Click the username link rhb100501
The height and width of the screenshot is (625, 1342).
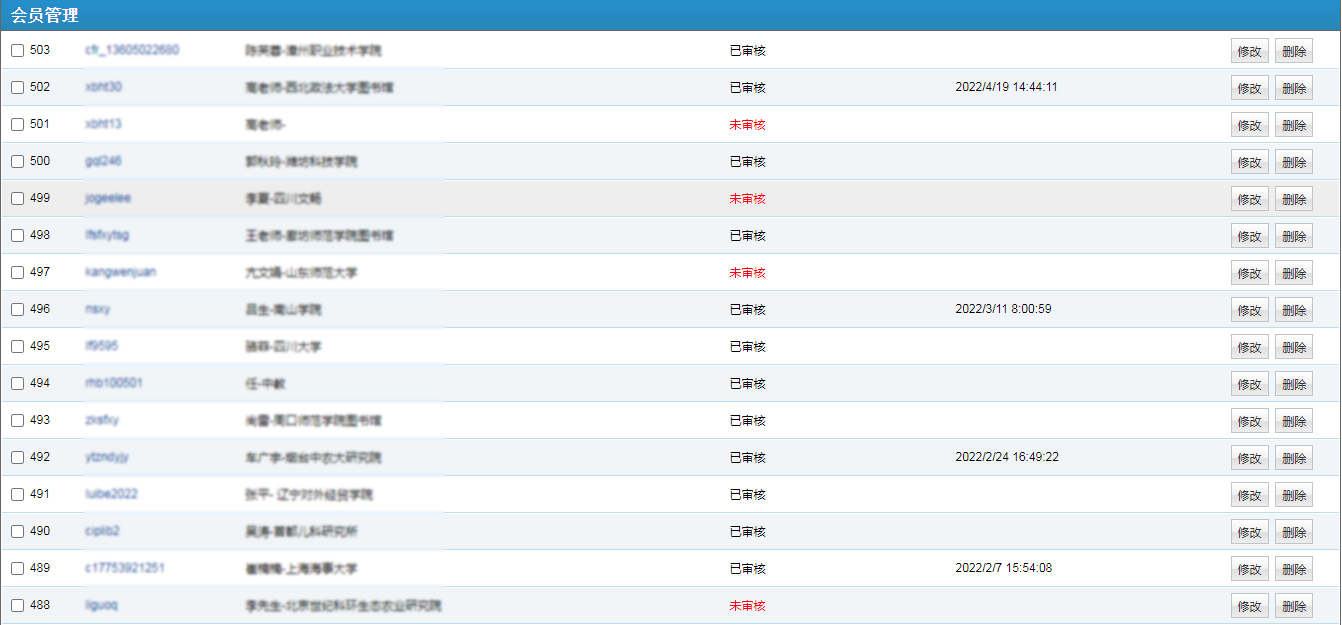coord(113,383)
